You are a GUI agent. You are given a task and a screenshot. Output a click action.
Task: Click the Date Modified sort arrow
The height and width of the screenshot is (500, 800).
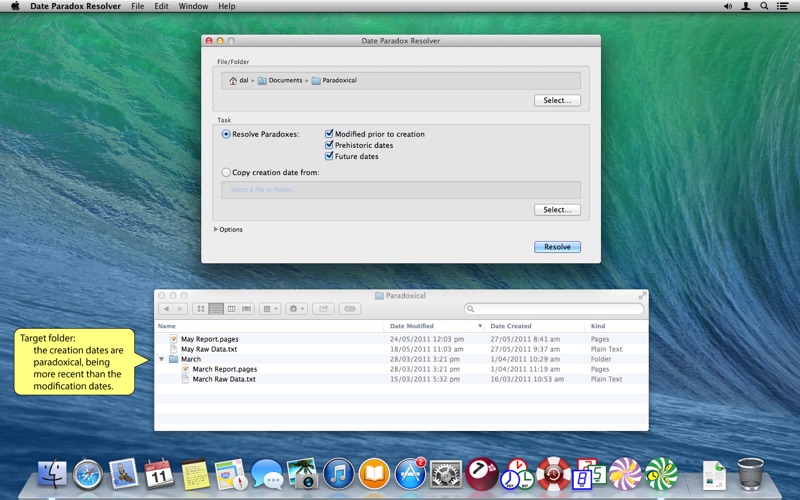480,326
